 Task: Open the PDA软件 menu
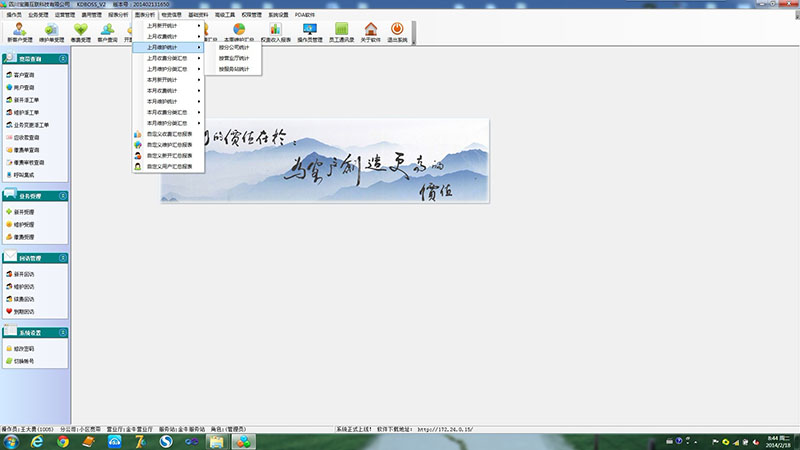[305, 15]
